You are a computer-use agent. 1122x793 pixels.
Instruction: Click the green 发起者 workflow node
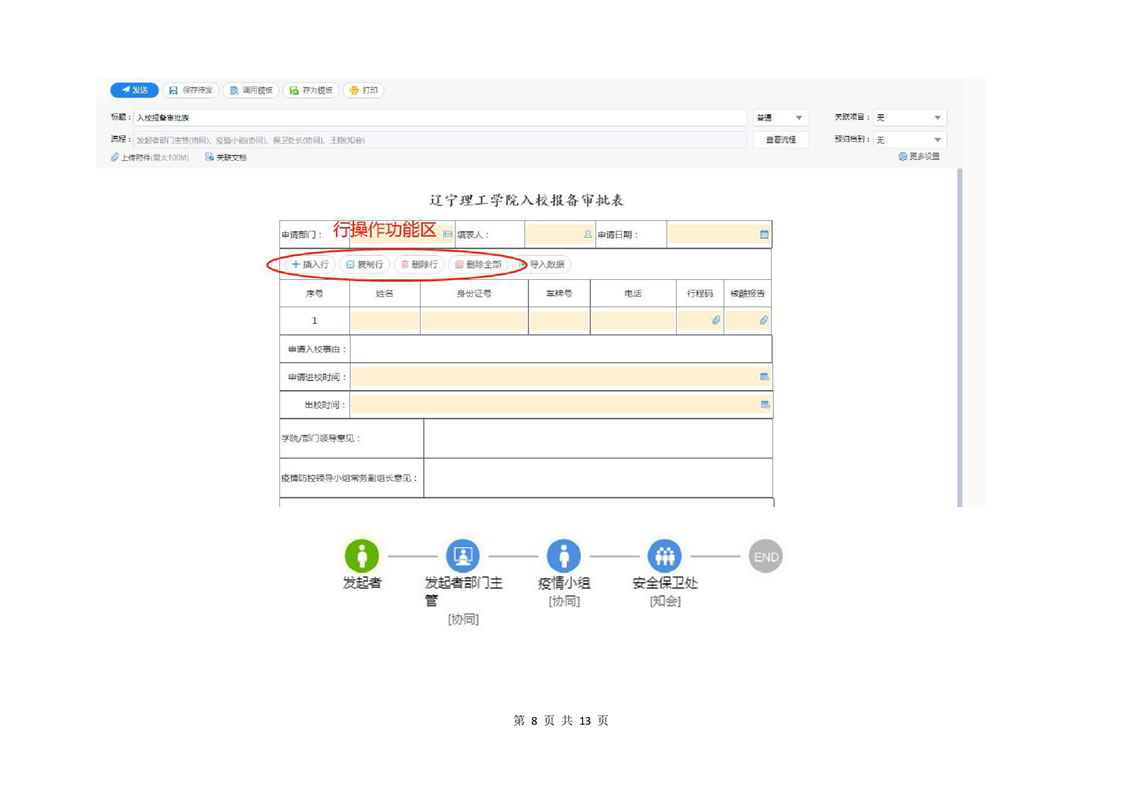click(x=362, y=555)
